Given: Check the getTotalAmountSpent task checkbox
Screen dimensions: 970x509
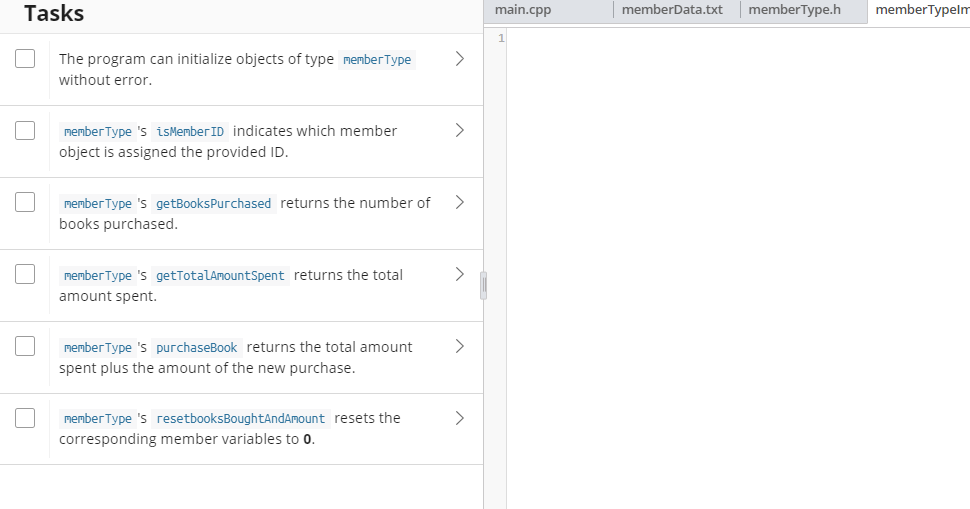Looking at the screenshot, I should click(25, 274).
